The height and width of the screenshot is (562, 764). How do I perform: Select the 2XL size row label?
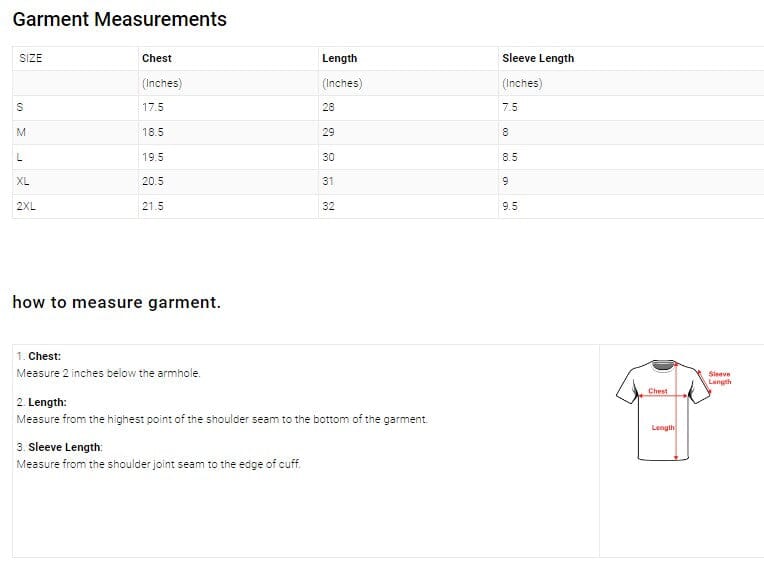point(26,206)
